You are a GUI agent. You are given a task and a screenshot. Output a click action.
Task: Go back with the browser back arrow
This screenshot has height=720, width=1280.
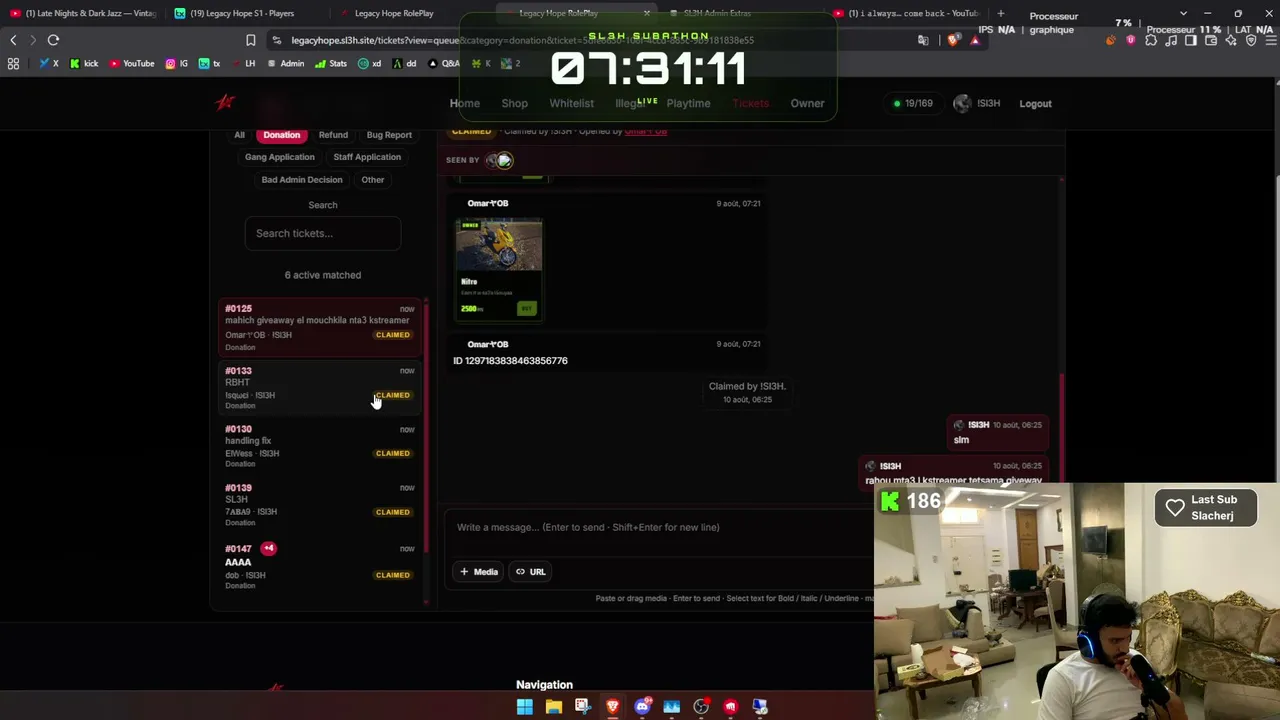click(13, 40)
